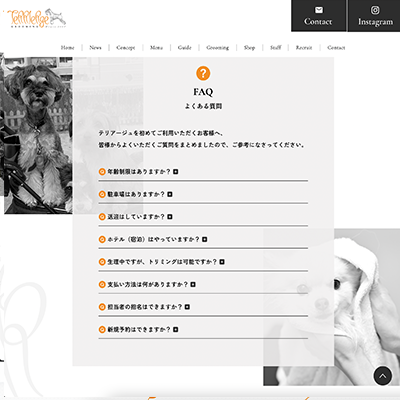Open the Grooming menu item

(x=218, y=48)
